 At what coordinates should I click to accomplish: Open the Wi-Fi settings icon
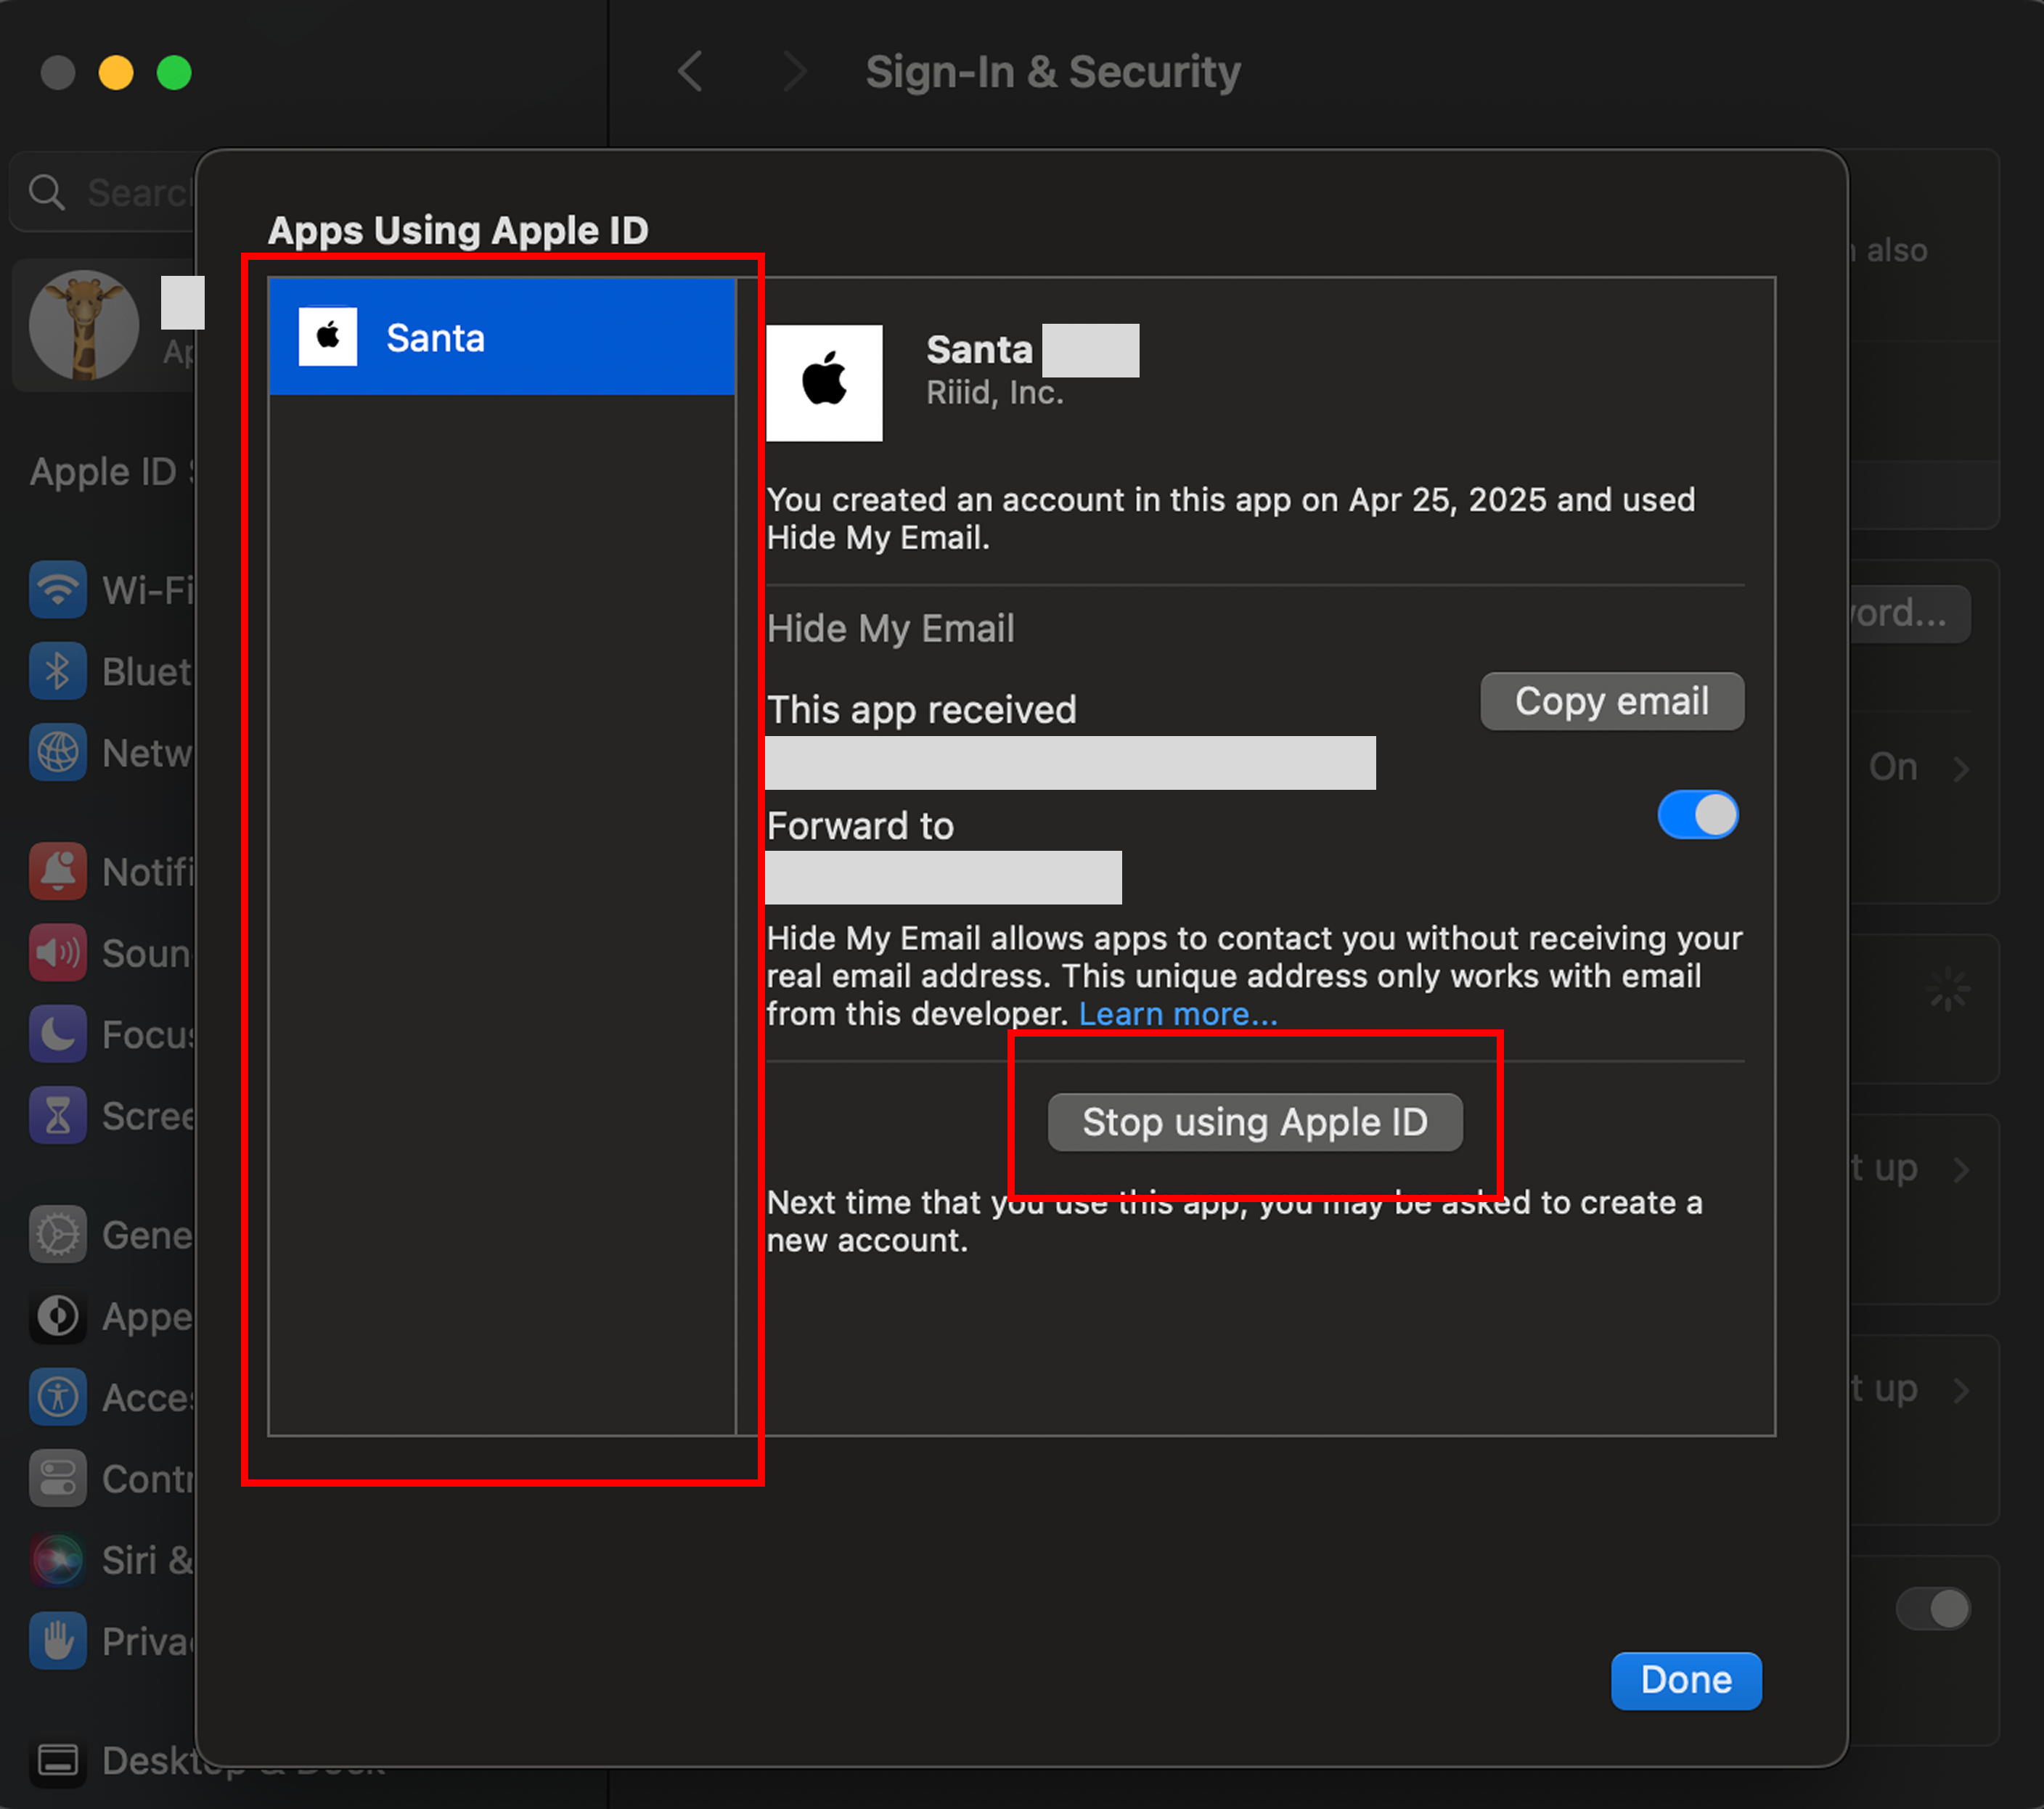(57, 589)
